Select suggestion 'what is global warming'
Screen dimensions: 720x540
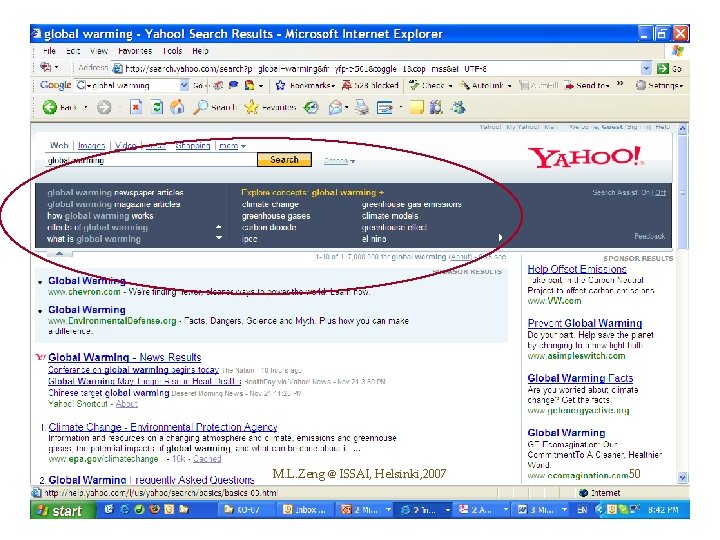point(94,239)
